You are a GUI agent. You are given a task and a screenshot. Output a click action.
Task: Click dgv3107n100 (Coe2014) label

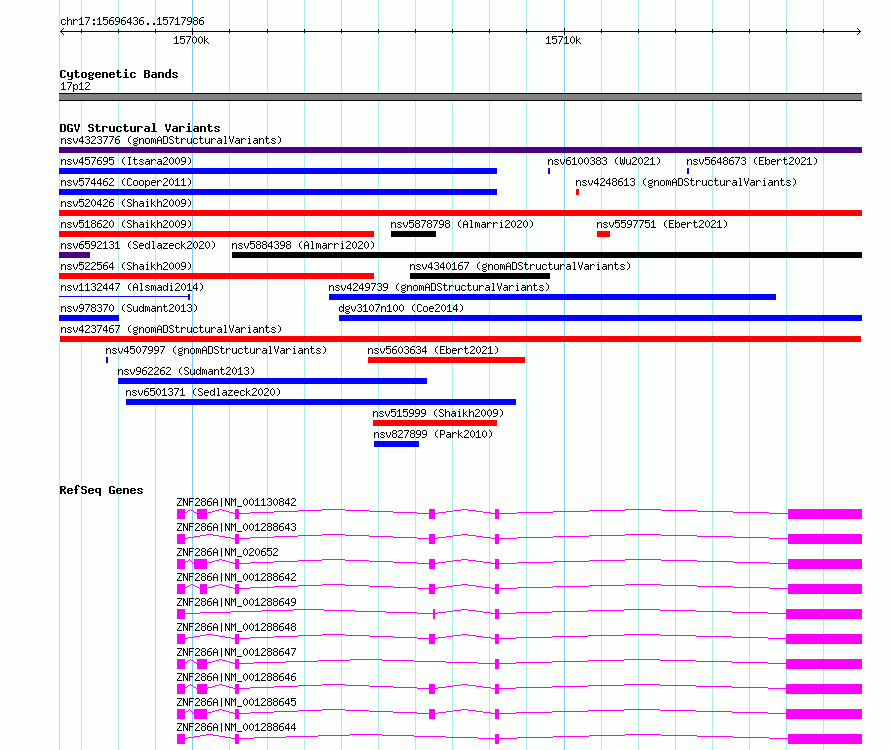point(401,308)
